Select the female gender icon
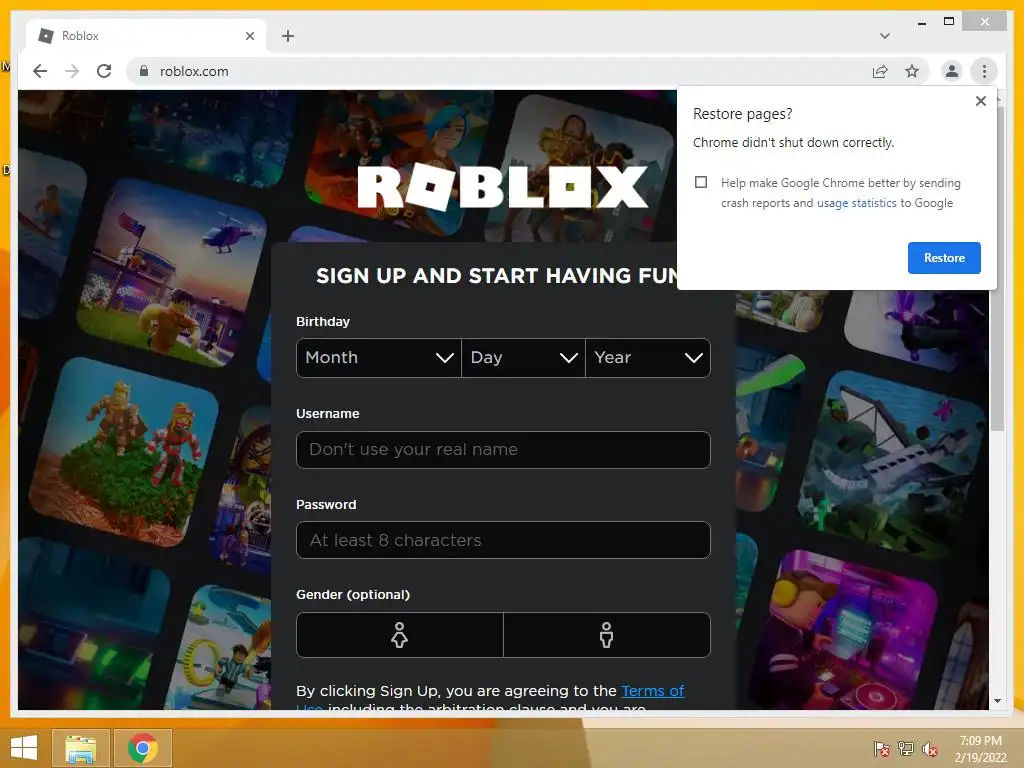The height and width of the screenshot is (768, 1024). [400, 635]
